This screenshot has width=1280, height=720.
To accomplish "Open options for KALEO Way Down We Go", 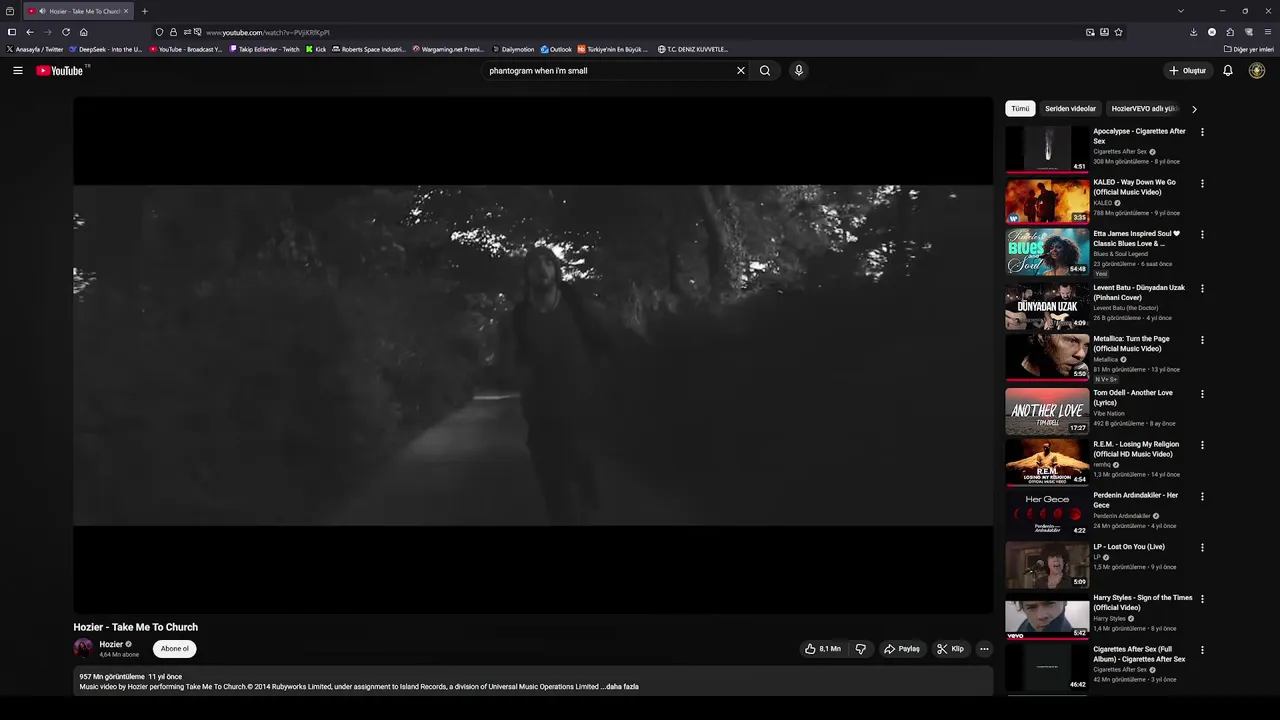I will 1202,184.
